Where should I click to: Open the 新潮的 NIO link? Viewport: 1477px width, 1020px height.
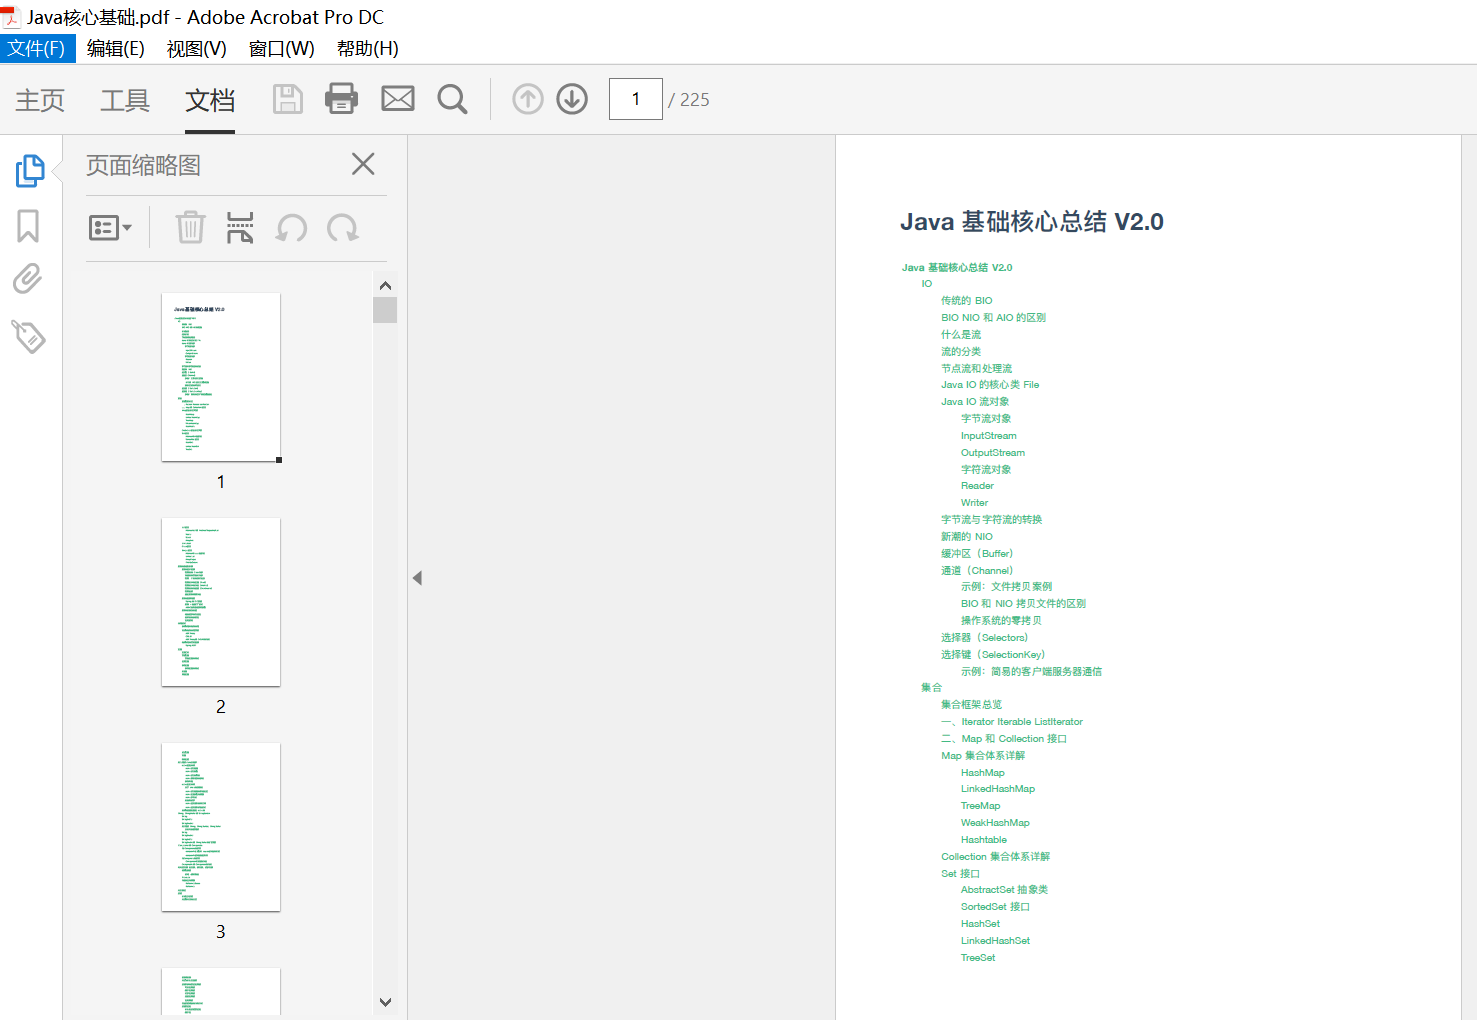(966, 536)
